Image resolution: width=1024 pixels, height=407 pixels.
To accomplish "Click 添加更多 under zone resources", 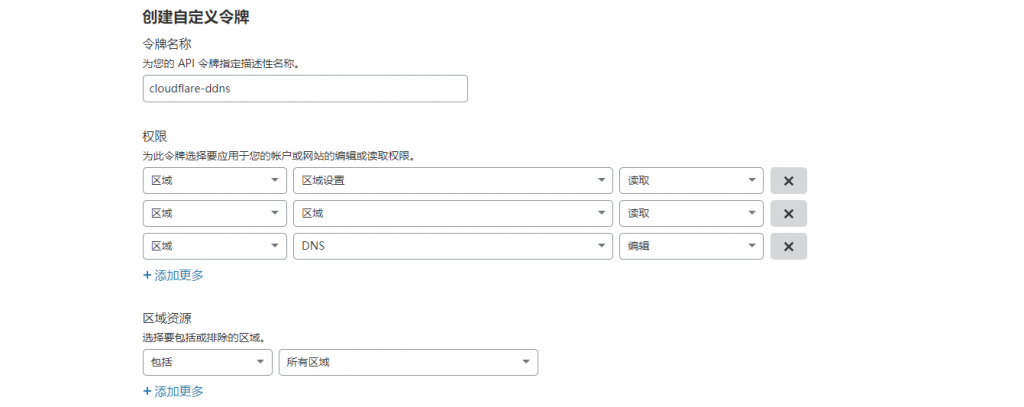I will 173,392.
